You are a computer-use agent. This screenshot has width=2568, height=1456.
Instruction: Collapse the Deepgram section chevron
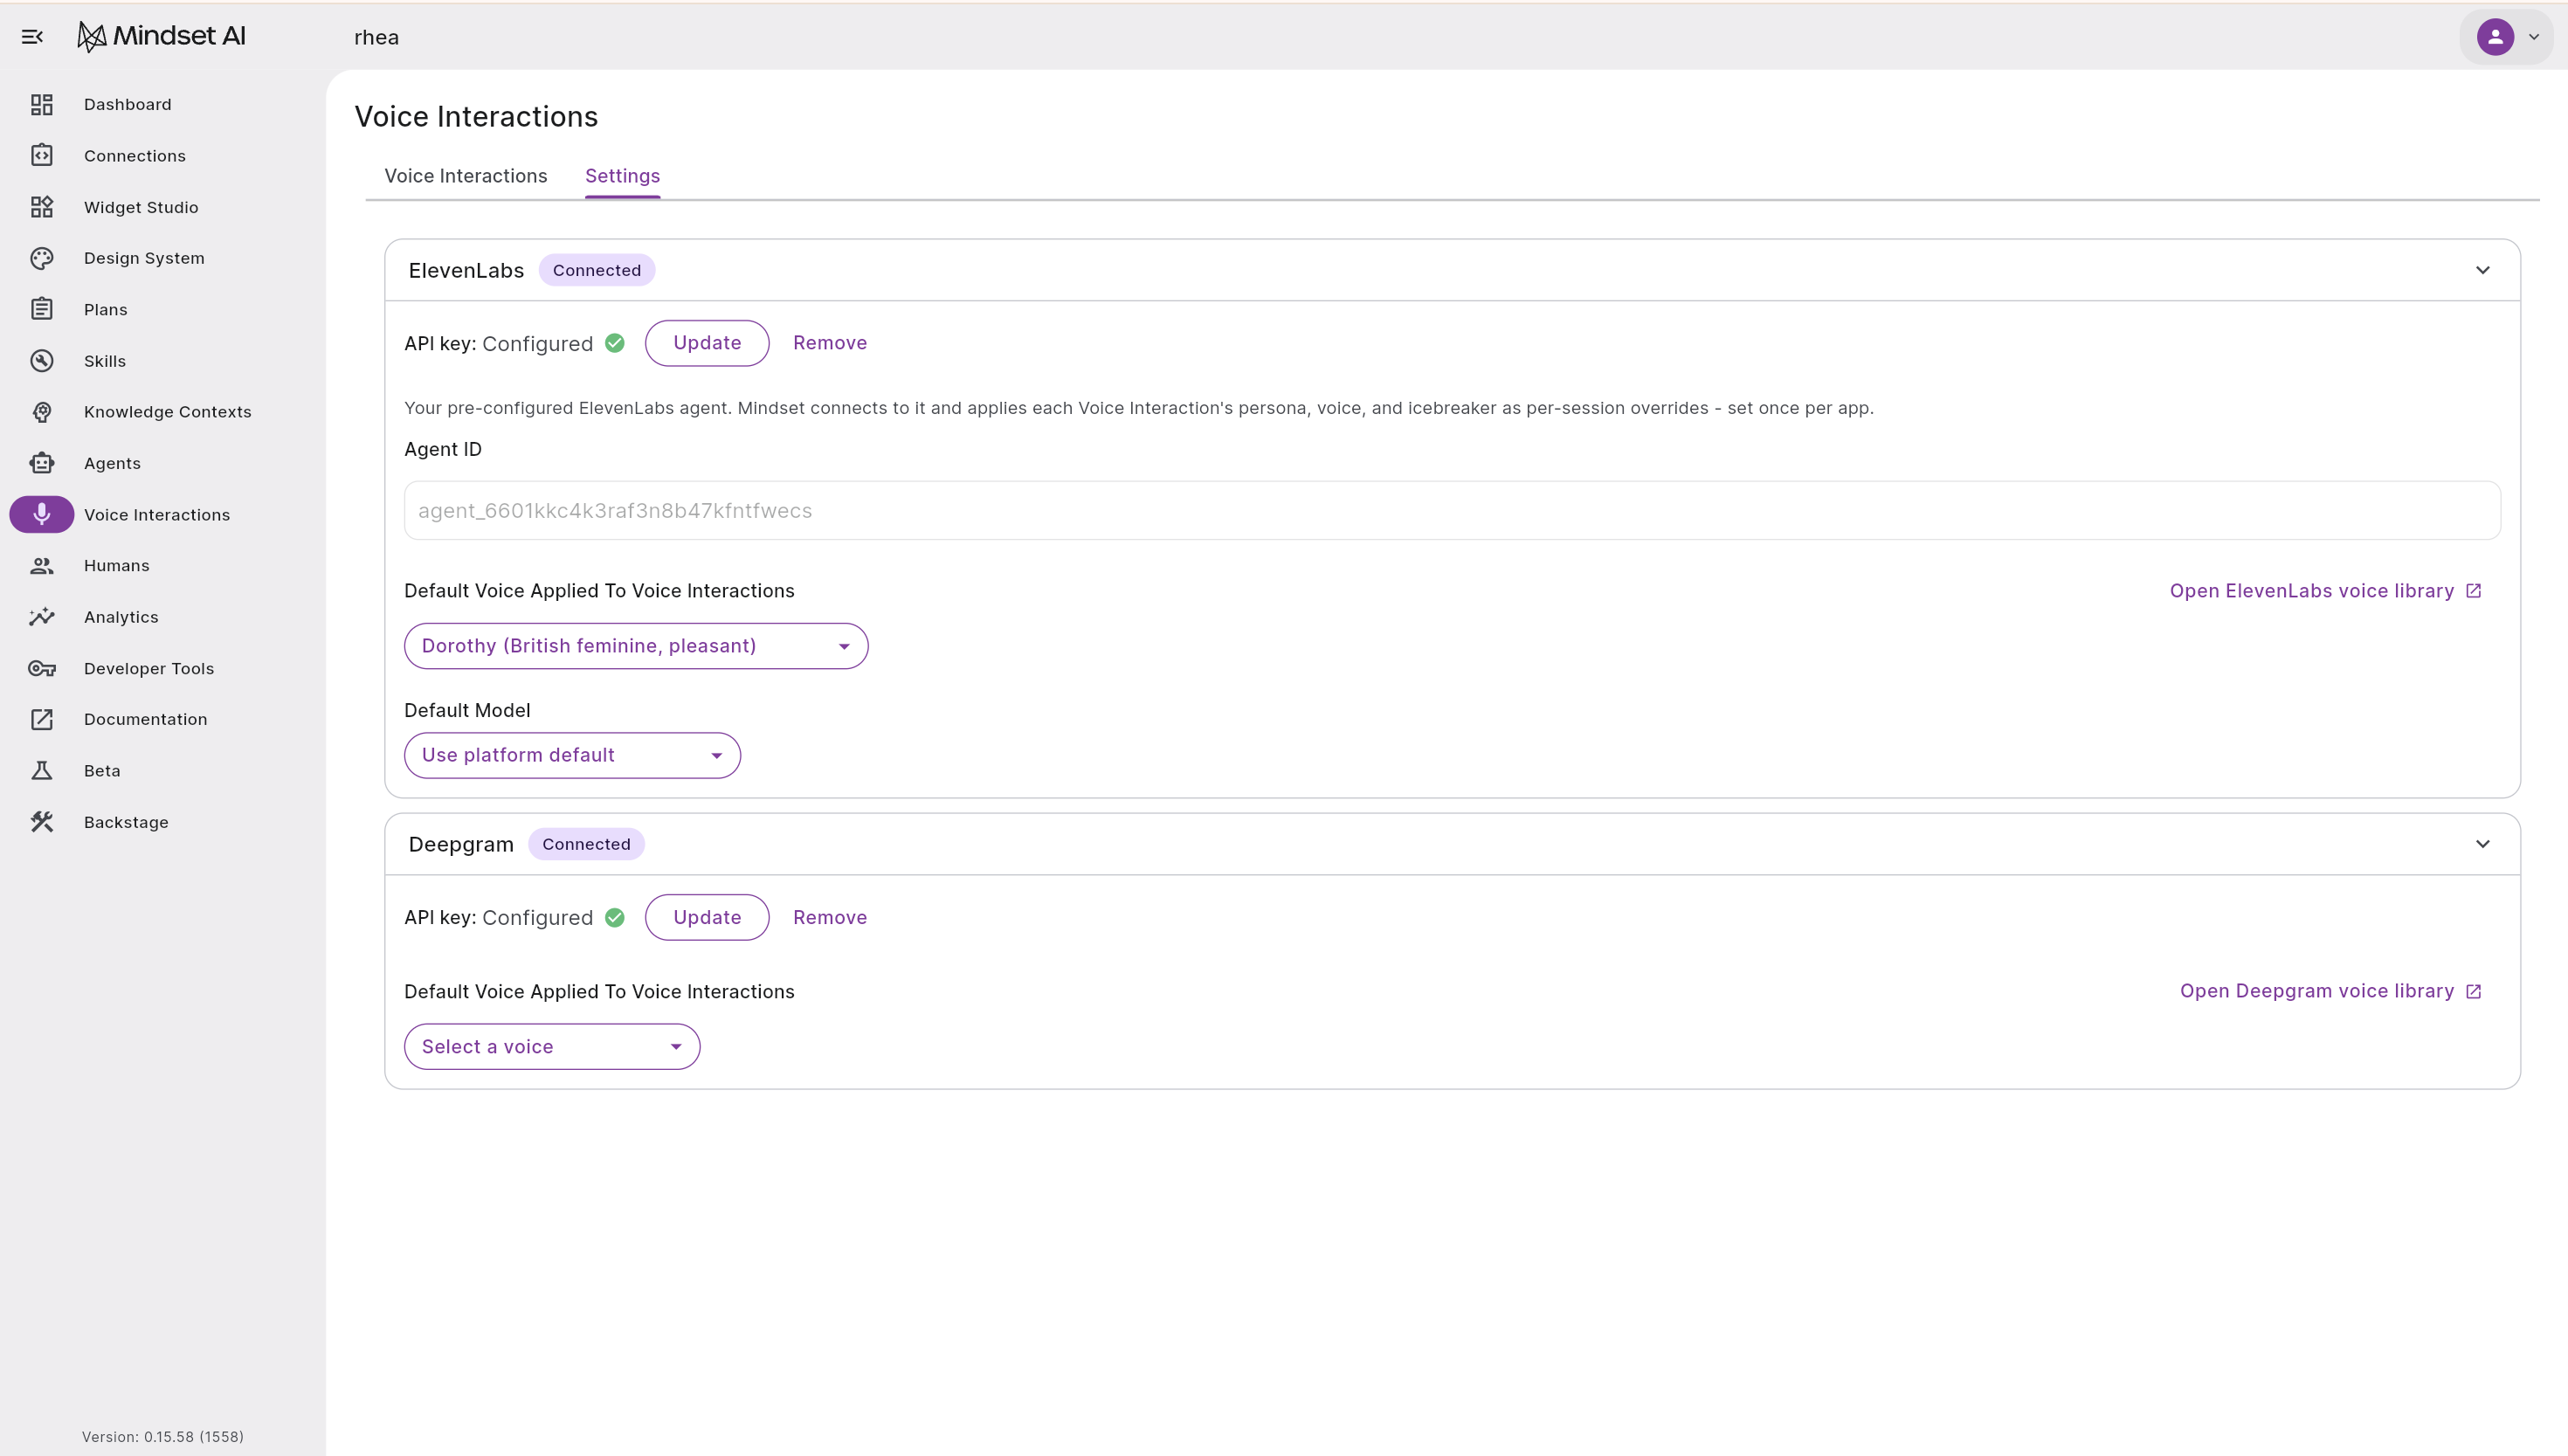pyautogui.click(x=2483, y=844)
